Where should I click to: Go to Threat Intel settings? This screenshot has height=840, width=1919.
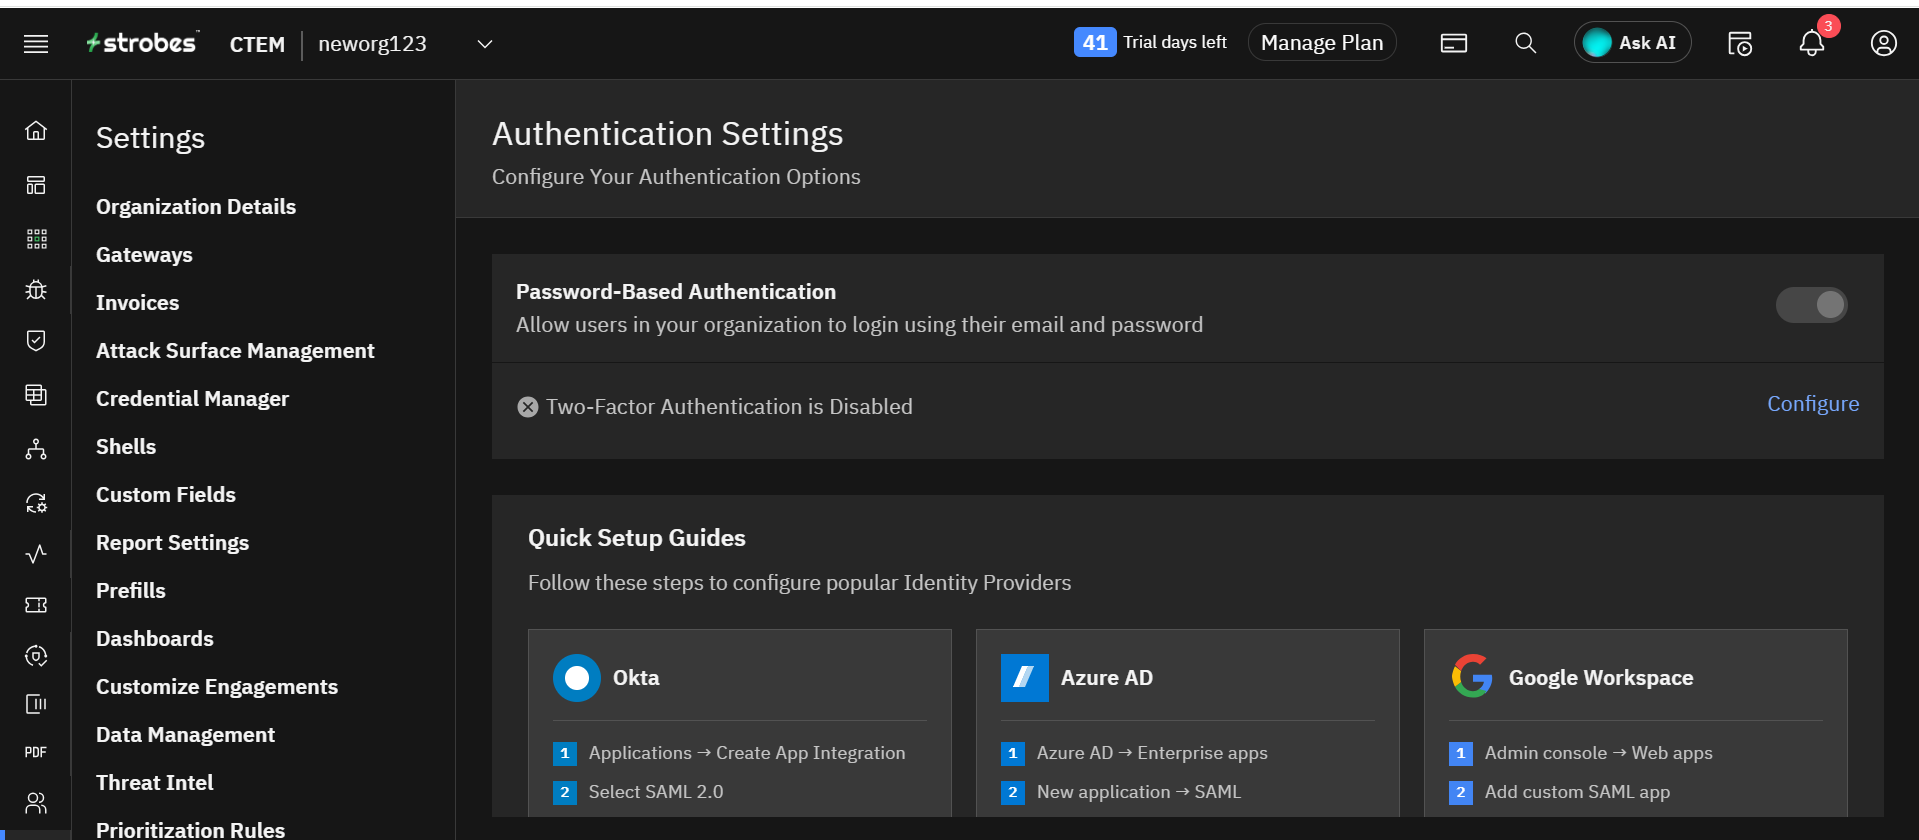(x=154, y=783)
